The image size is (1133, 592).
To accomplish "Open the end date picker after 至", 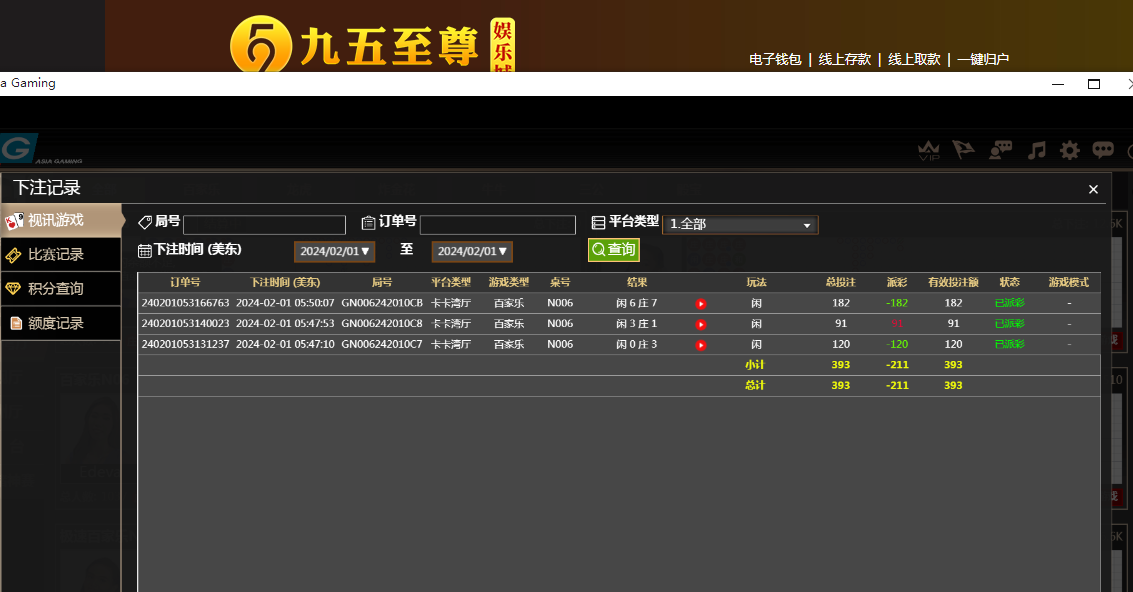I will [472, 251].
